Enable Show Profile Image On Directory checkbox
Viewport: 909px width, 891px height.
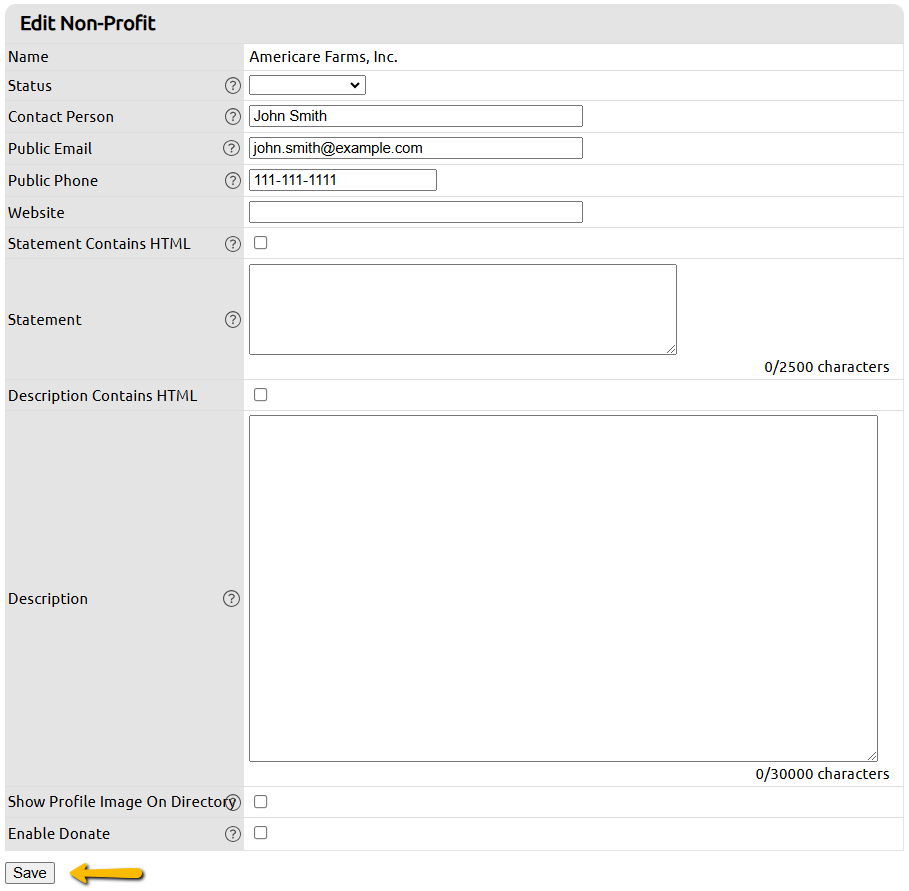tap(261, 802)
